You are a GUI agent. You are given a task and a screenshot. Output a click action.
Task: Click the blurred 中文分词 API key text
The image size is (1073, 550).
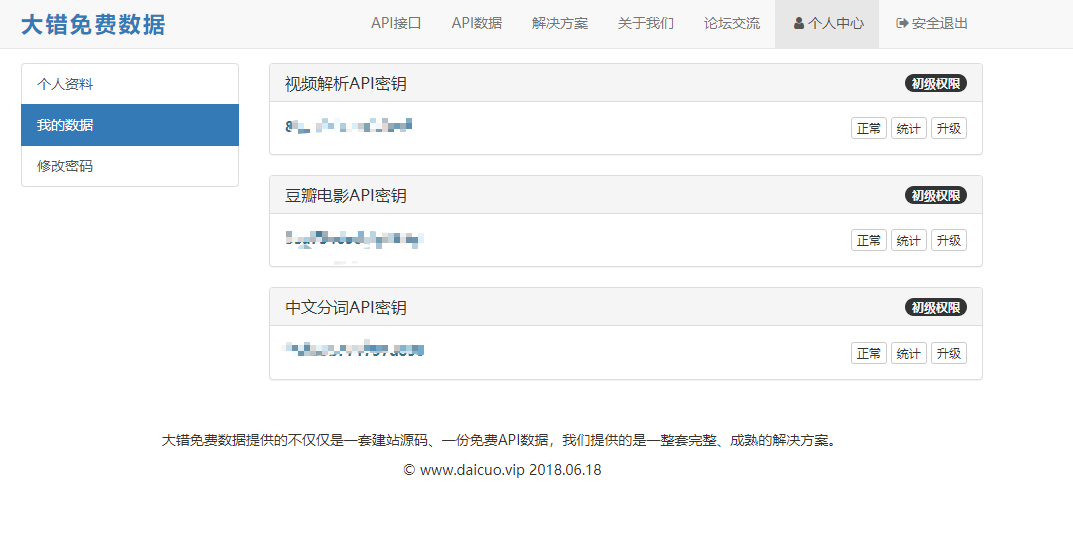(x=354, y=350)
